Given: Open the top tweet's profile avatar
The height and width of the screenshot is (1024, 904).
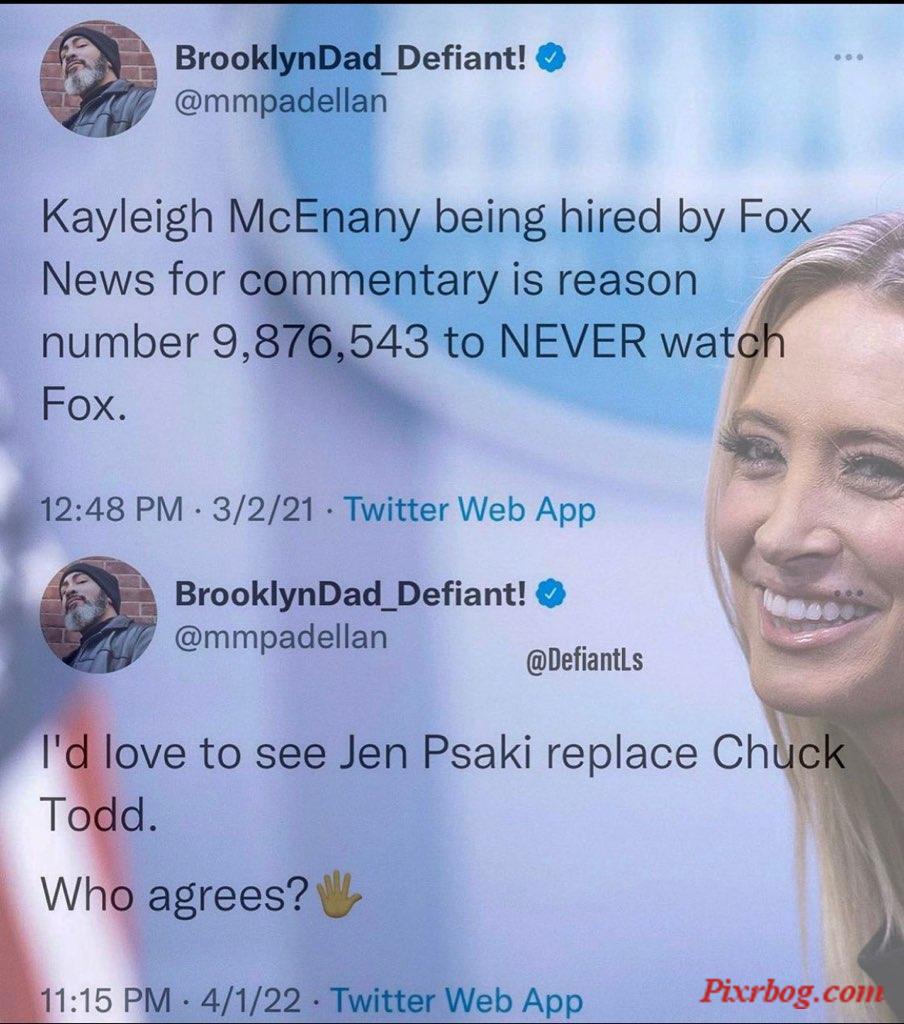Looking at the screenshot, I should [98, 78].
